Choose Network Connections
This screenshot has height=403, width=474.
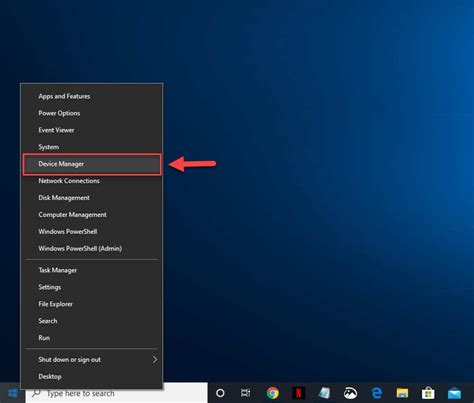pyautogui.click(x=92, y=181)
